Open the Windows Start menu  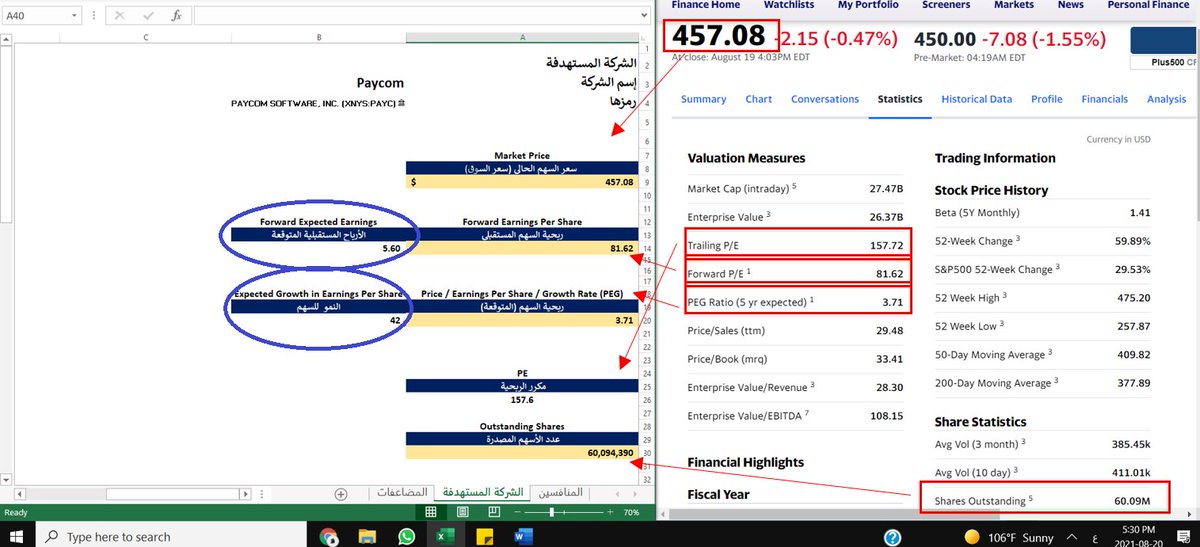click(x=18, y=535)
